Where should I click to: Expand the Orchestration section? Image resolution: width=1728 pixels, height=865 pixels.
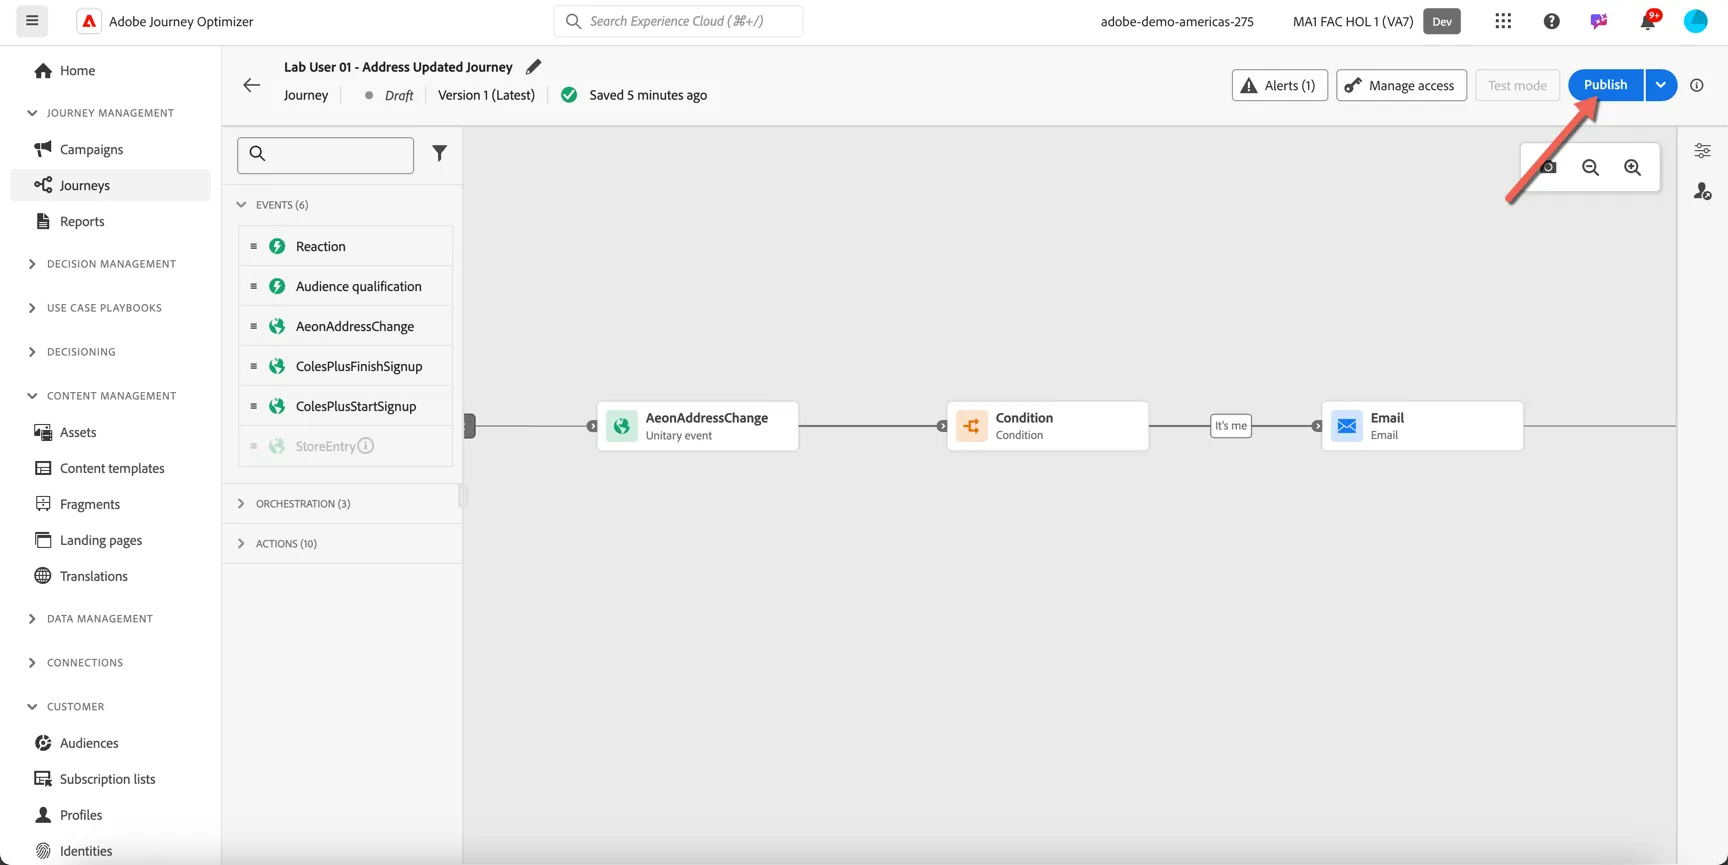click(241, 504)
